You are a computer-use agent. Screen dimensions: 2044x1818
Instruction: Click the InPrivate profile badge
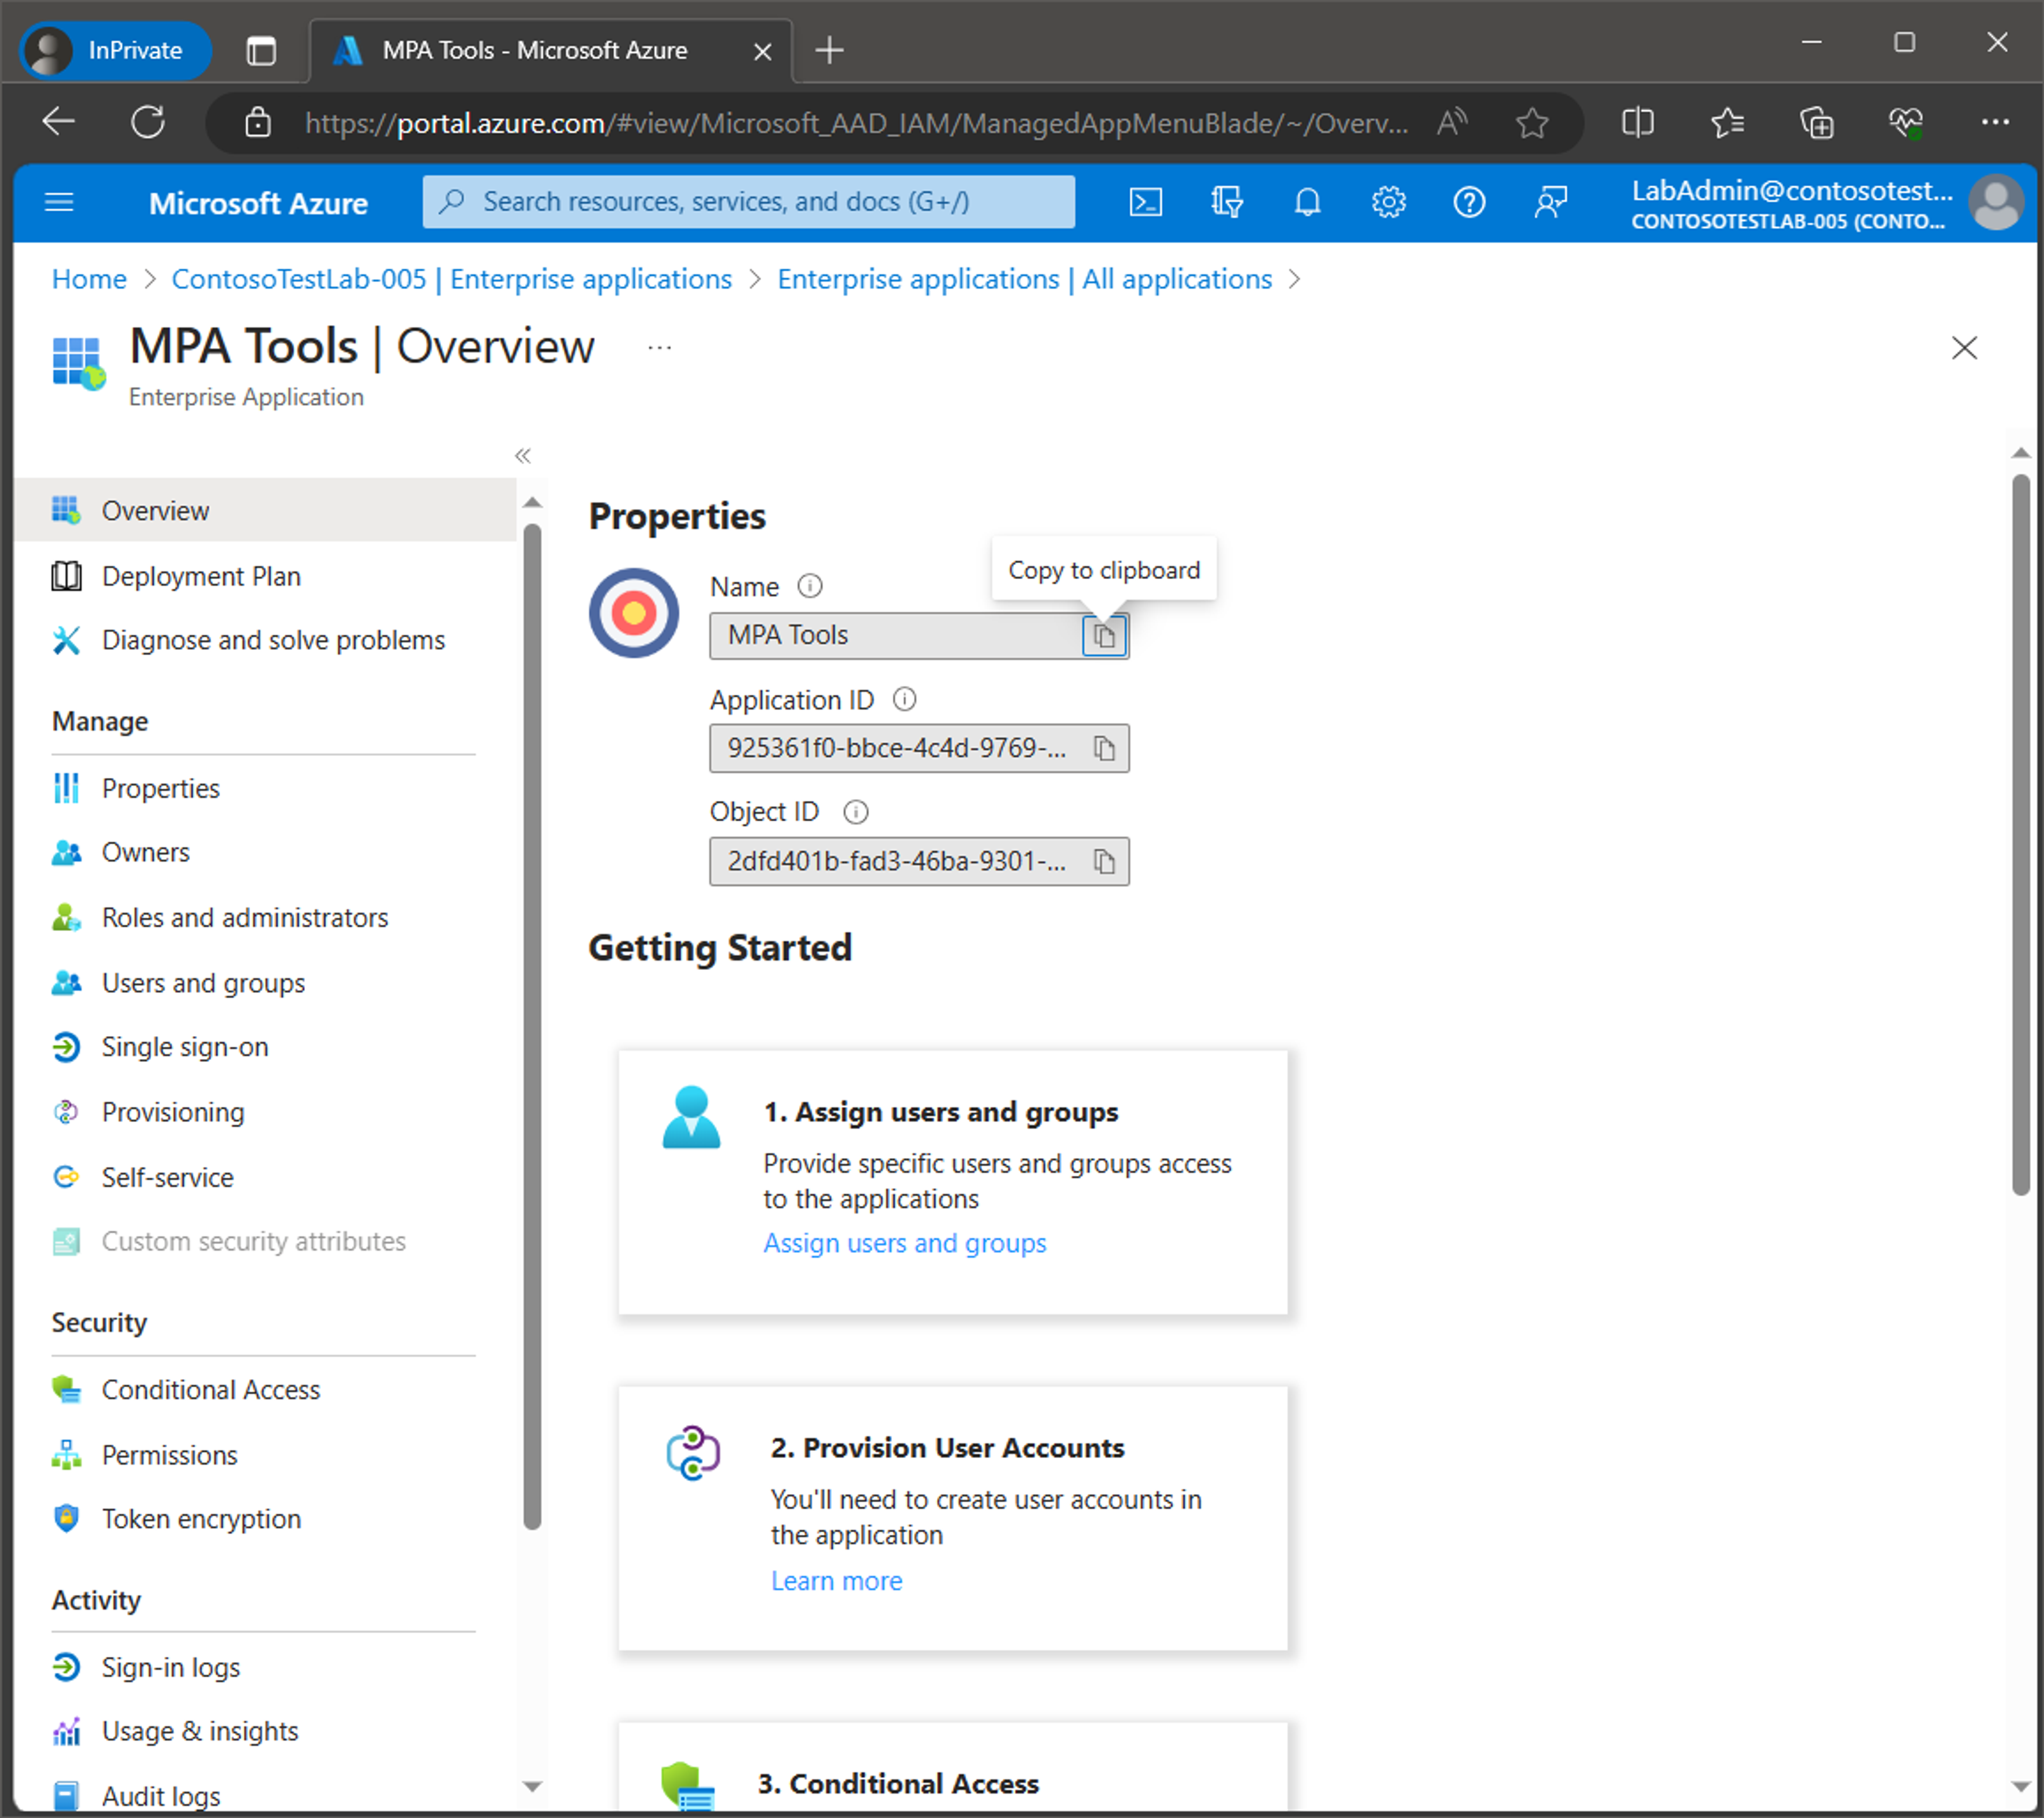115,50
